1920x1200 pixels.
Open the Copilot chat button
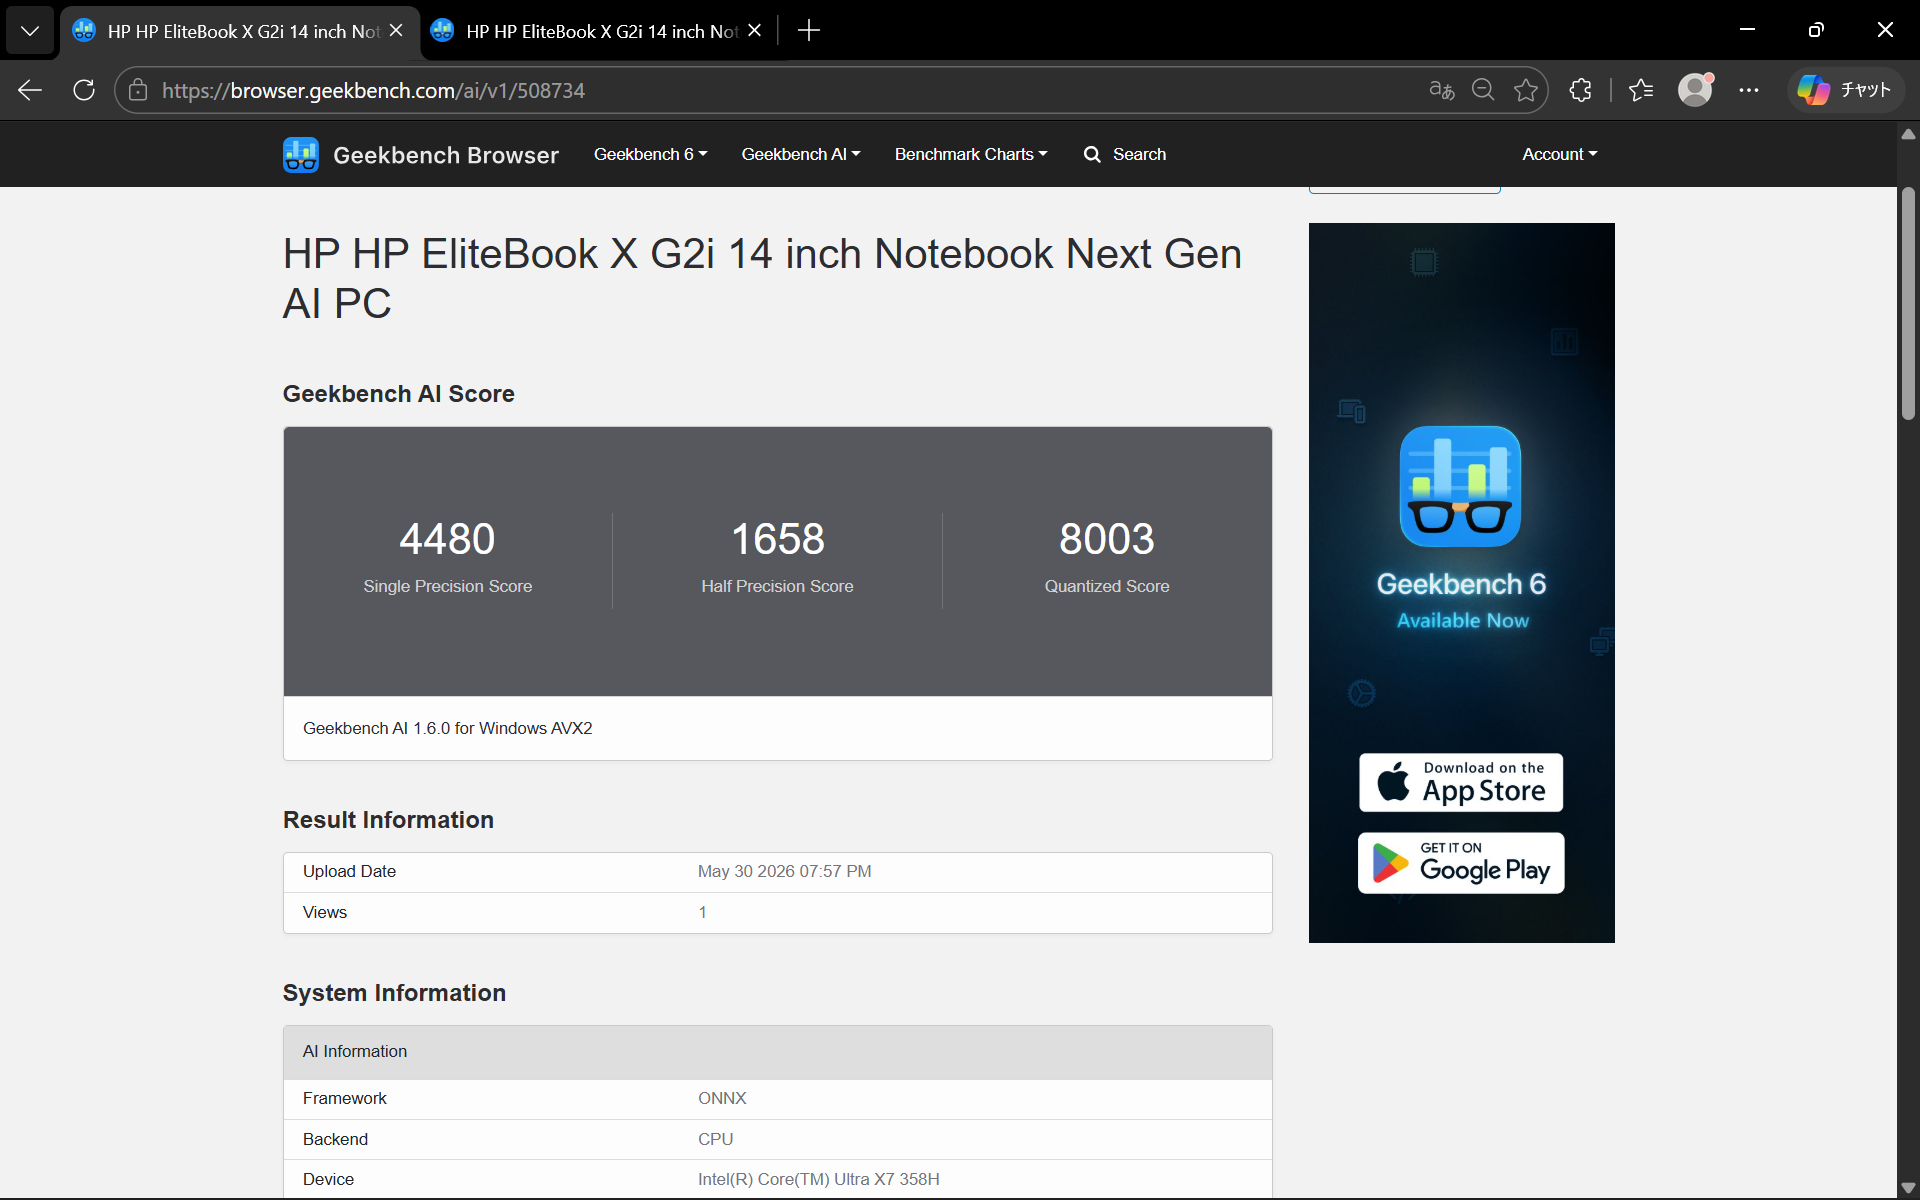(1845, 90)
